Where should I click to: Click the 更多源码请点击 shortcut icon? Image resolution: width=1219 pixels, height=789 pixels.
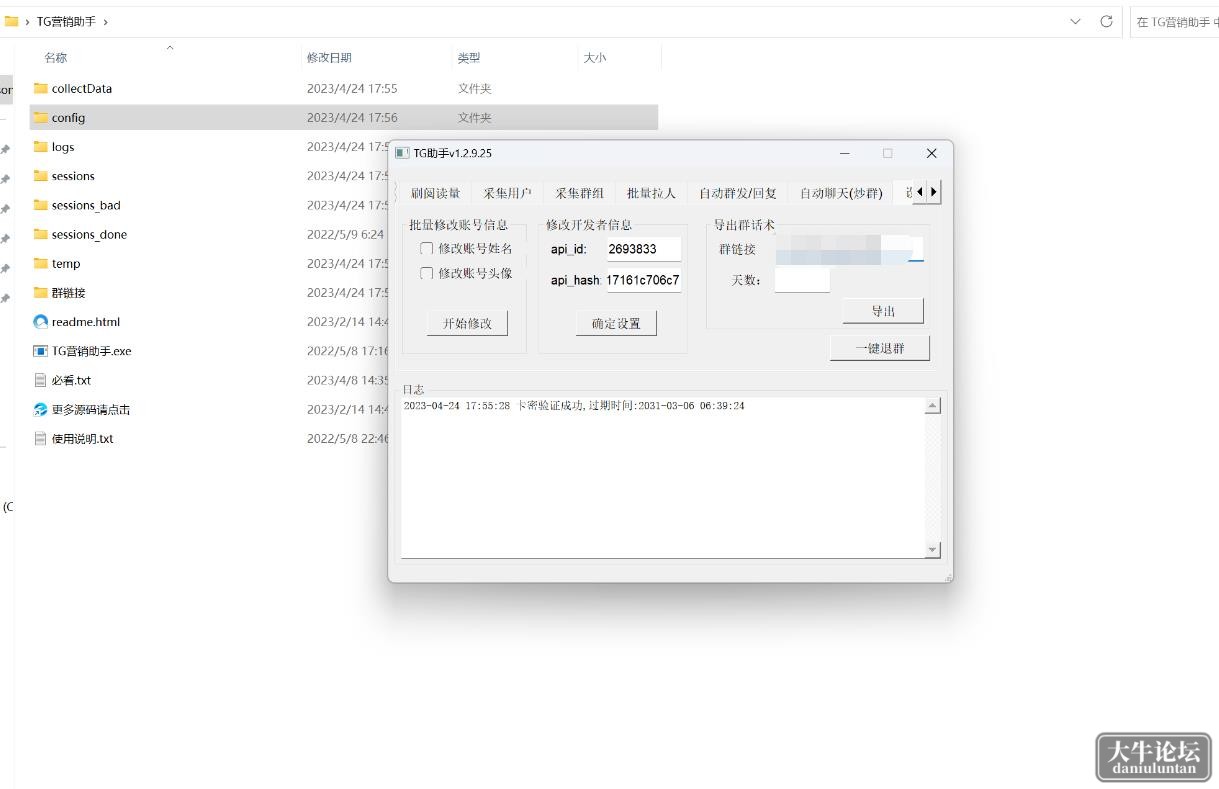(41, 409)
